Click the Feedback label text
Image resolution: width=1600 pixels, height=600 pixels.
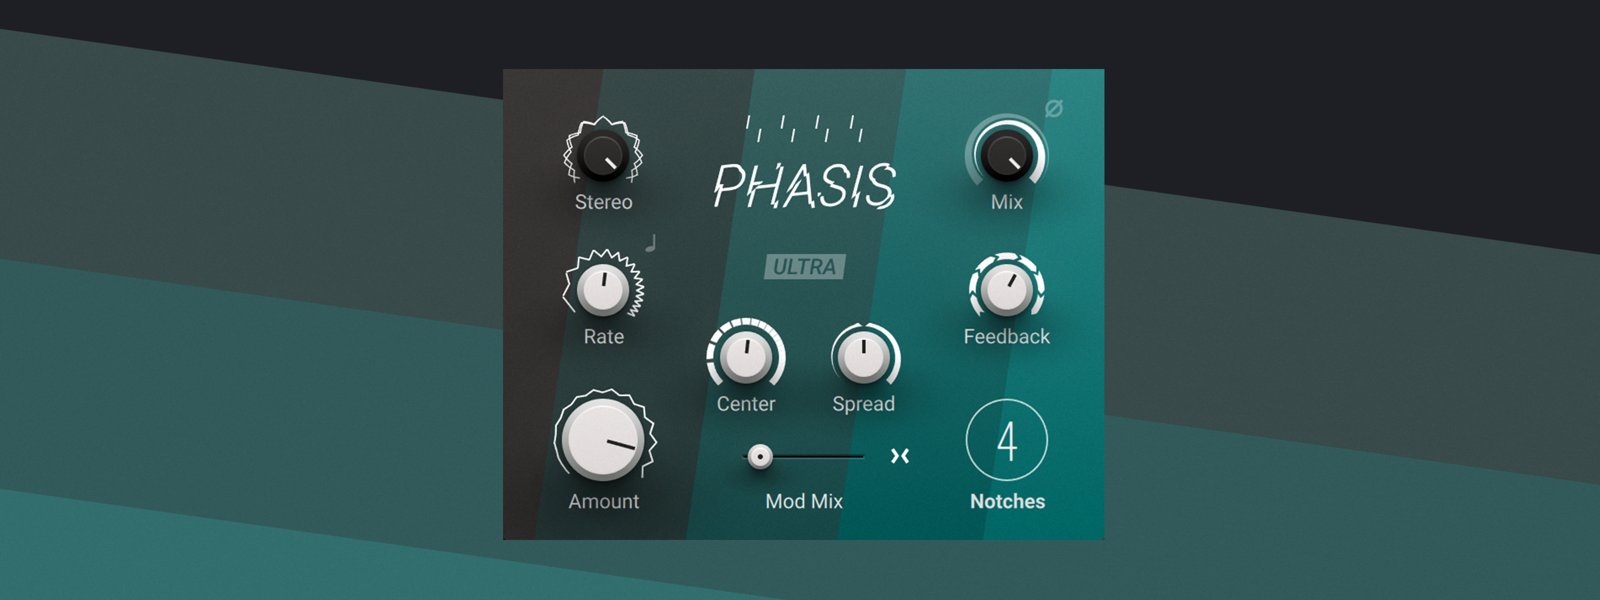click(1006, 337)
